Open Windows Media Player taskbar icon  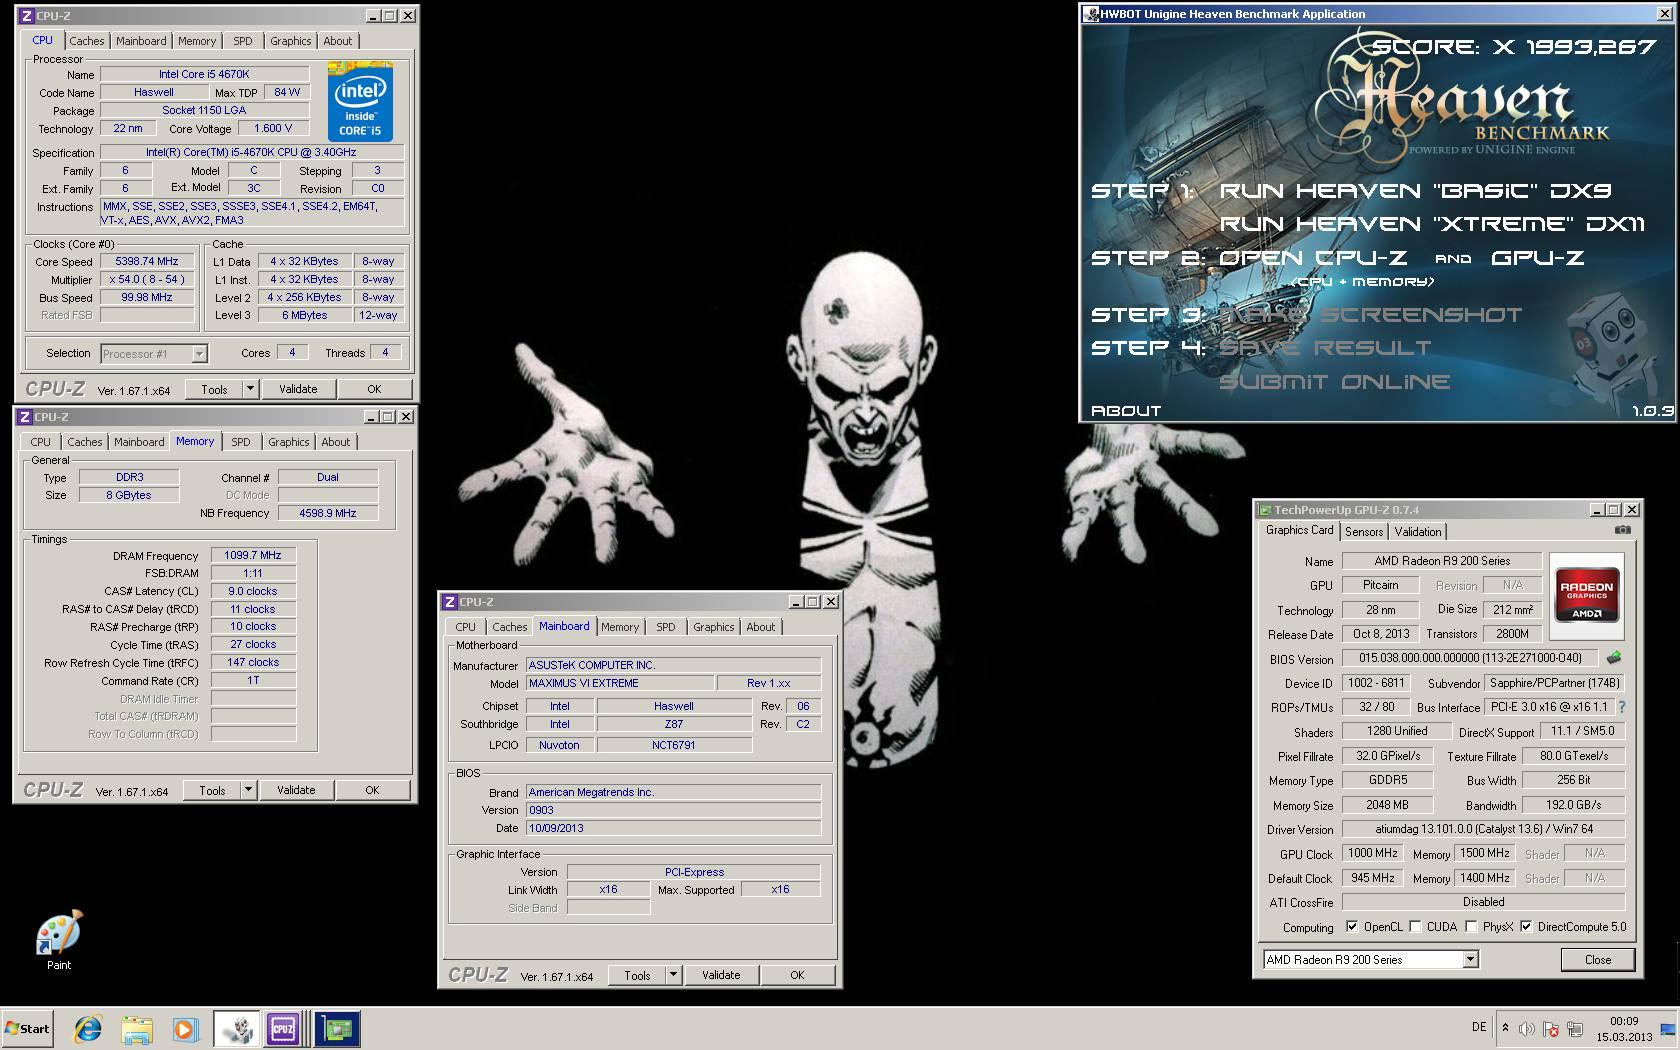(x=185, y=1029)
